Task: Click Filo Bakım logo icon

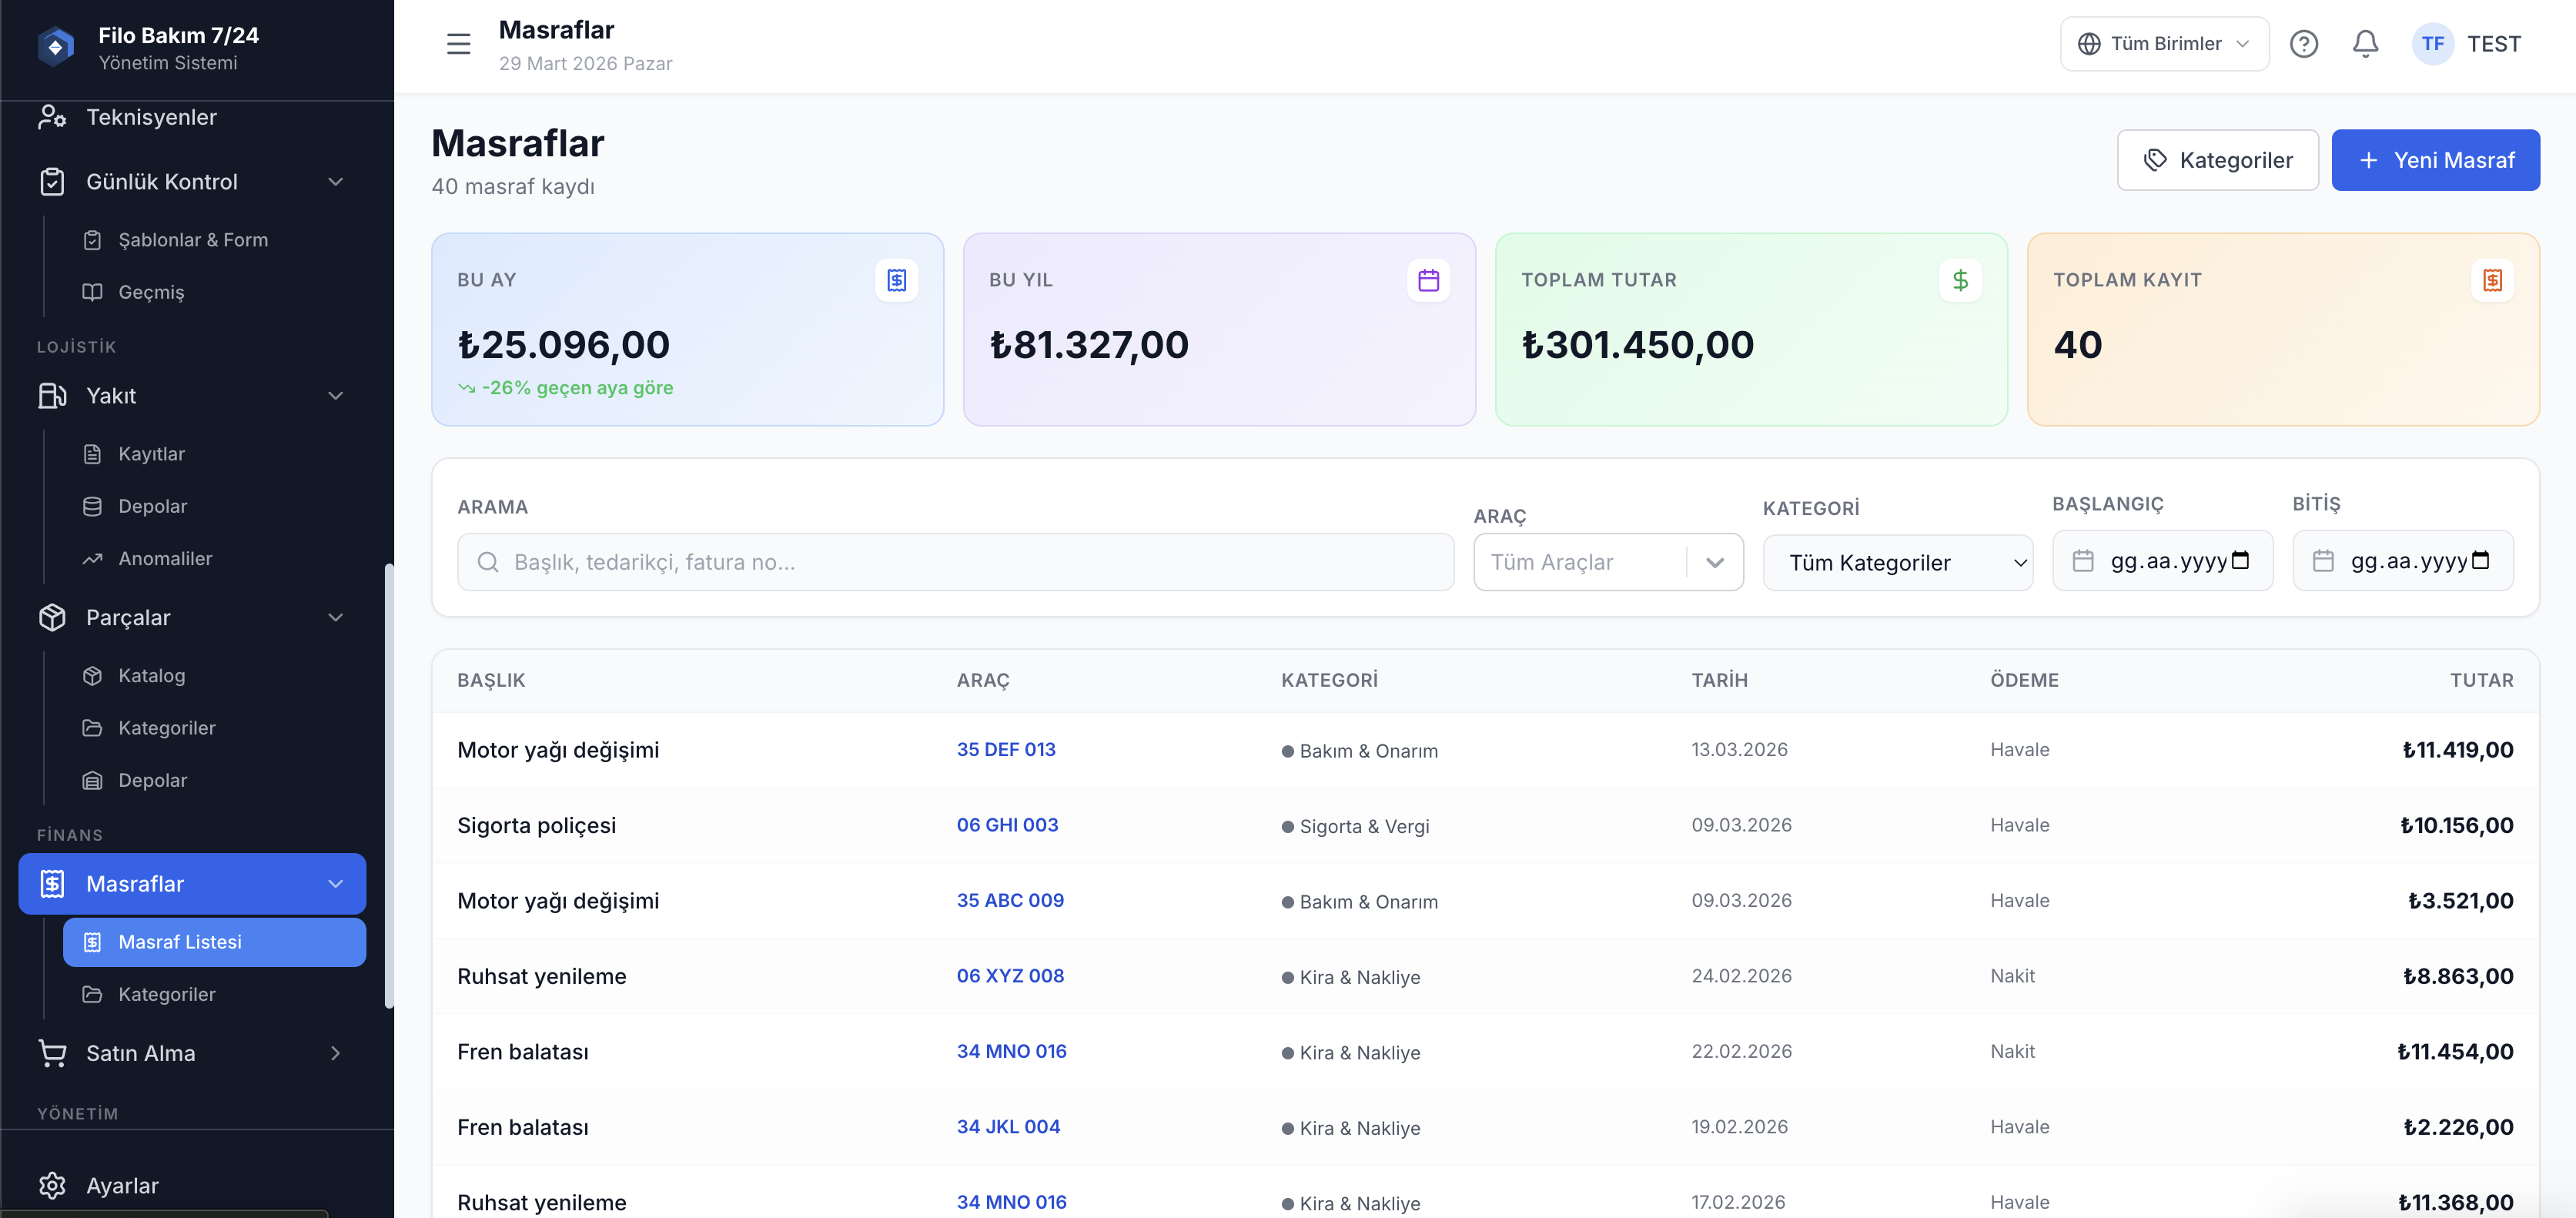Action: coord(56,47)
